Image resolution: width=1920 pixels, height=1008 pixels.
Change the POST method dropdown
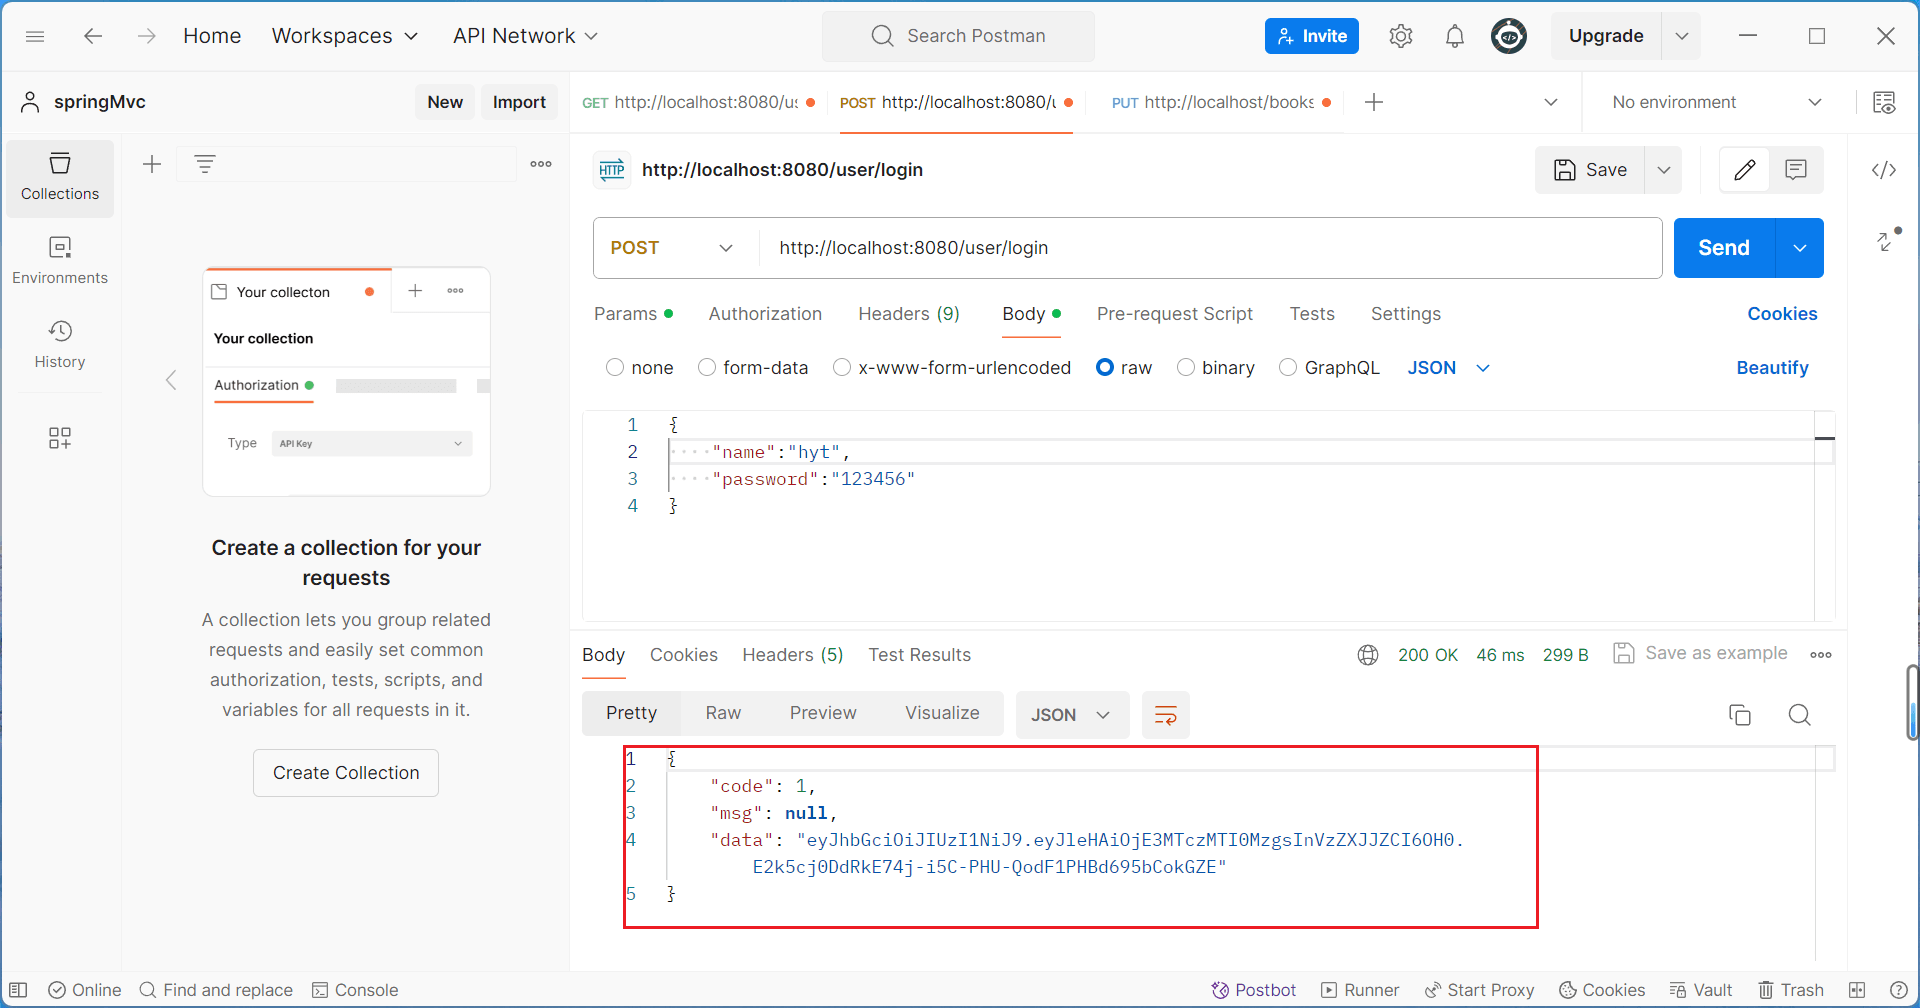tap(672, 248)
